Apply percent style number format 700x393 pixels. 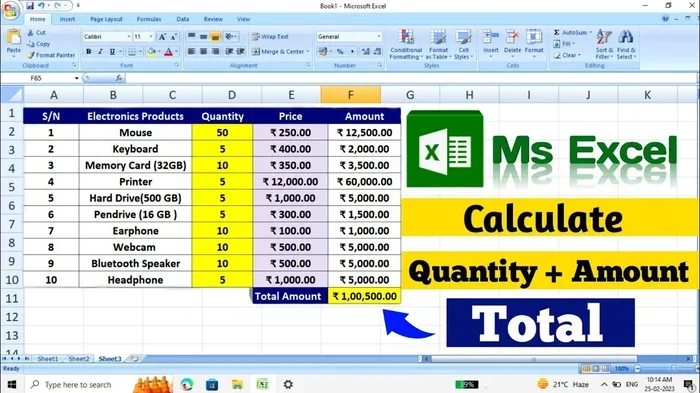pos(340,52)
